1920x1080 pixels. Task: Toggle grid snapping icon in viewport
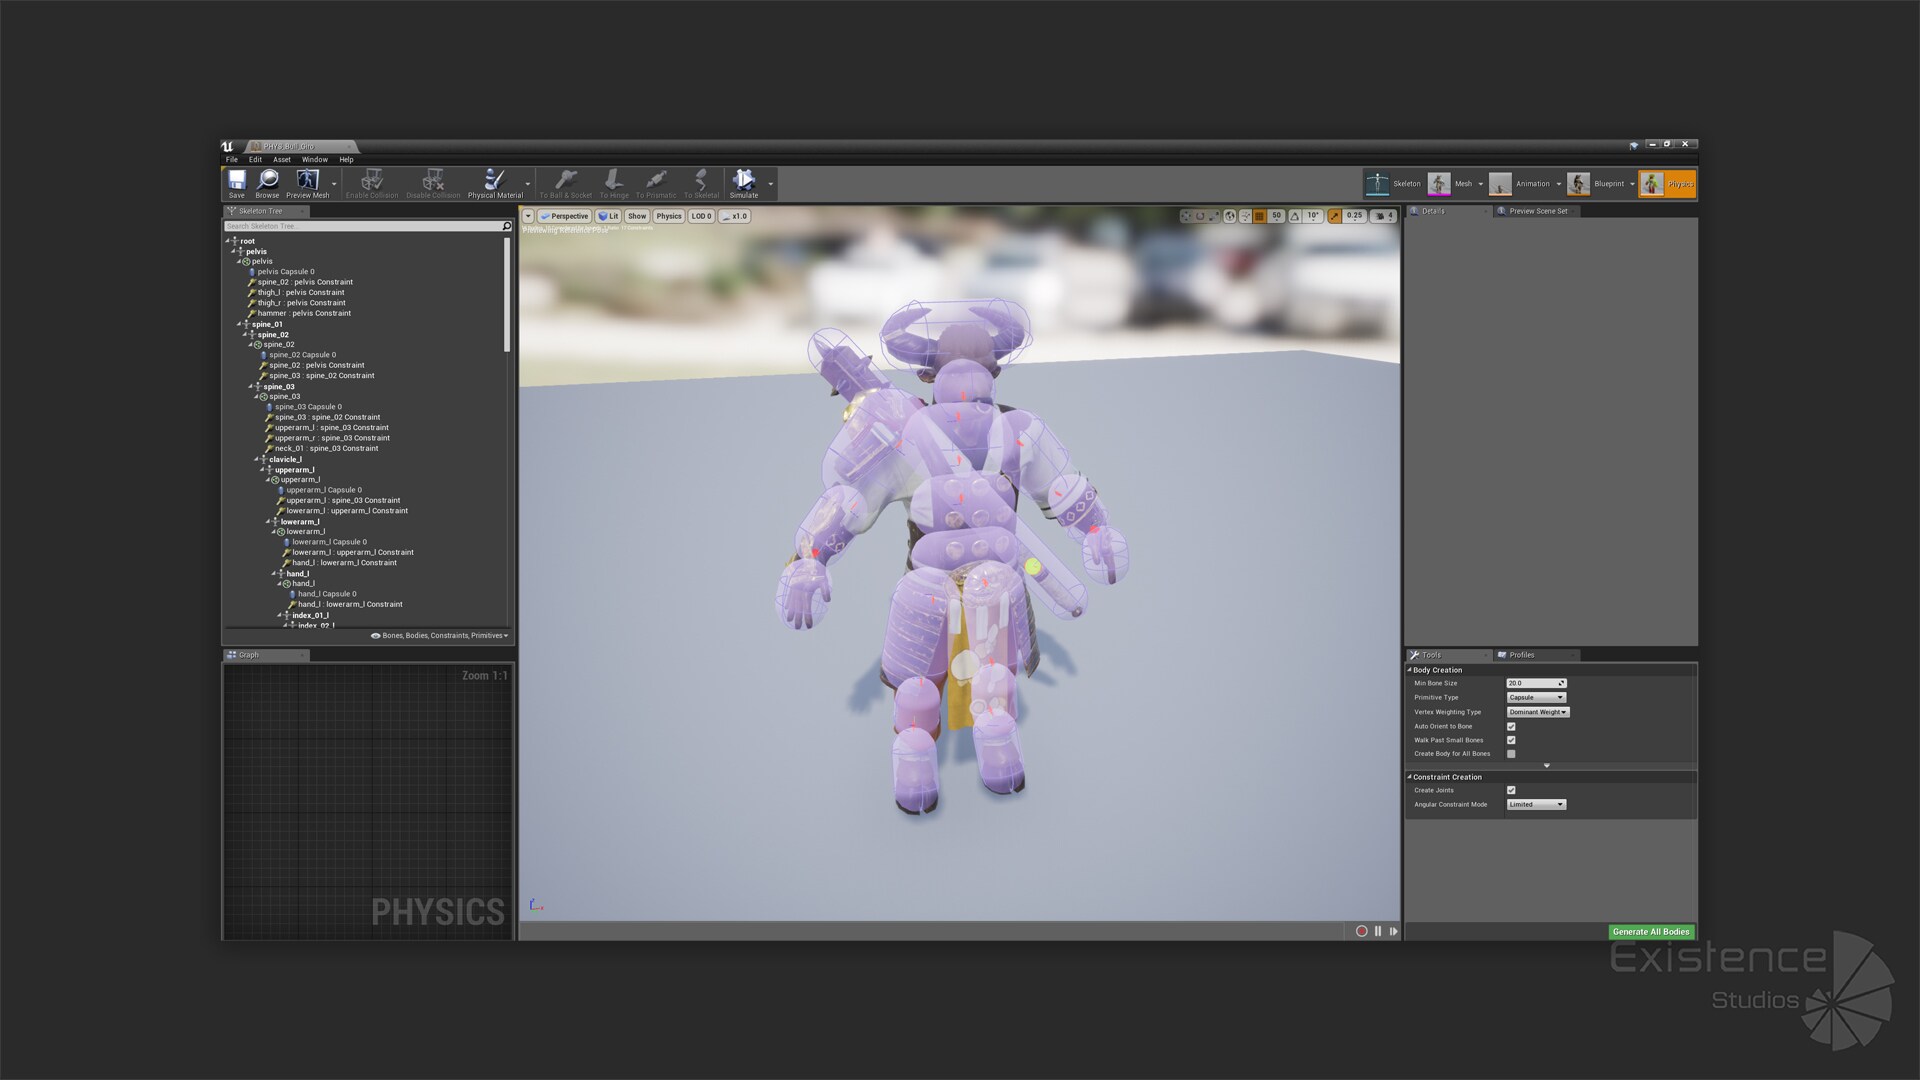(x=1260, y=216)
